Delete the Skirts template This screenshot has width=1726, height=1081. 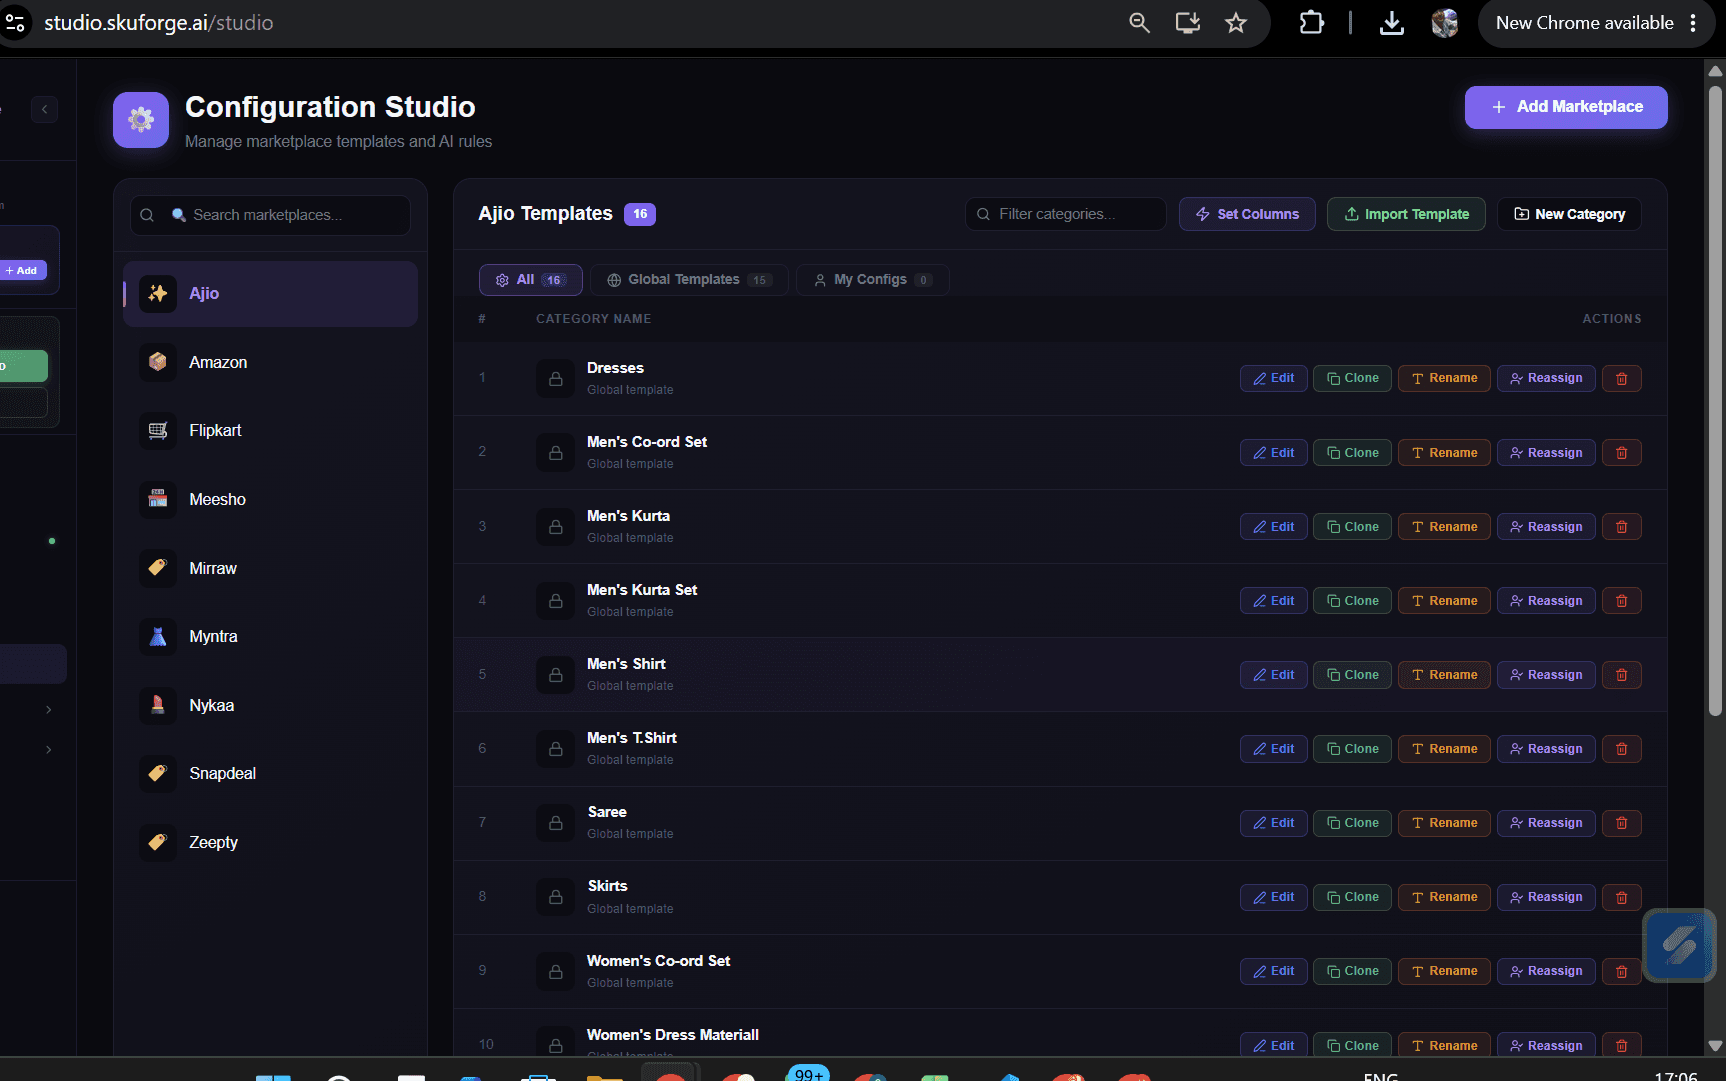(x=1622, y=897)
